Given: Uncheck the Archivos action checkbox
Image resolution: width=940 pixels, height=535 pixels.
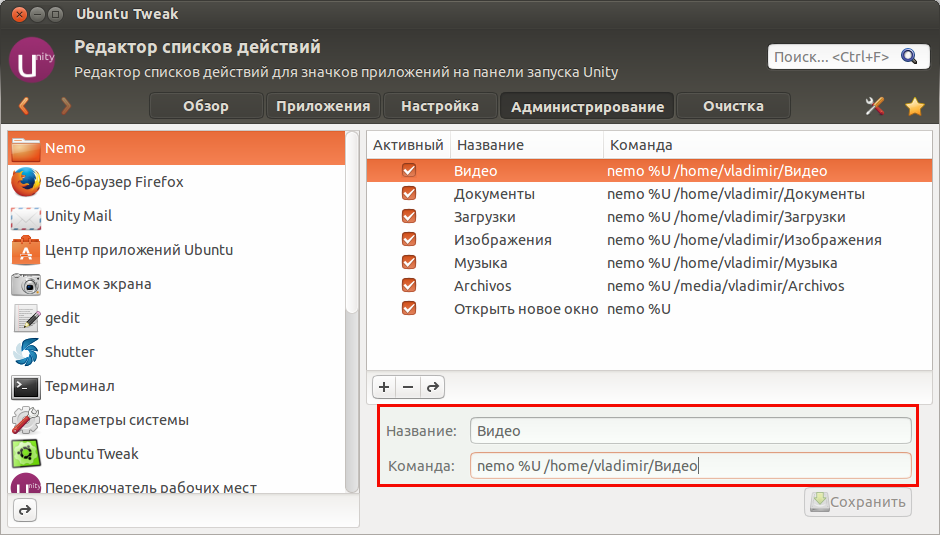Looking at the screenshot, I should point(409,285).
